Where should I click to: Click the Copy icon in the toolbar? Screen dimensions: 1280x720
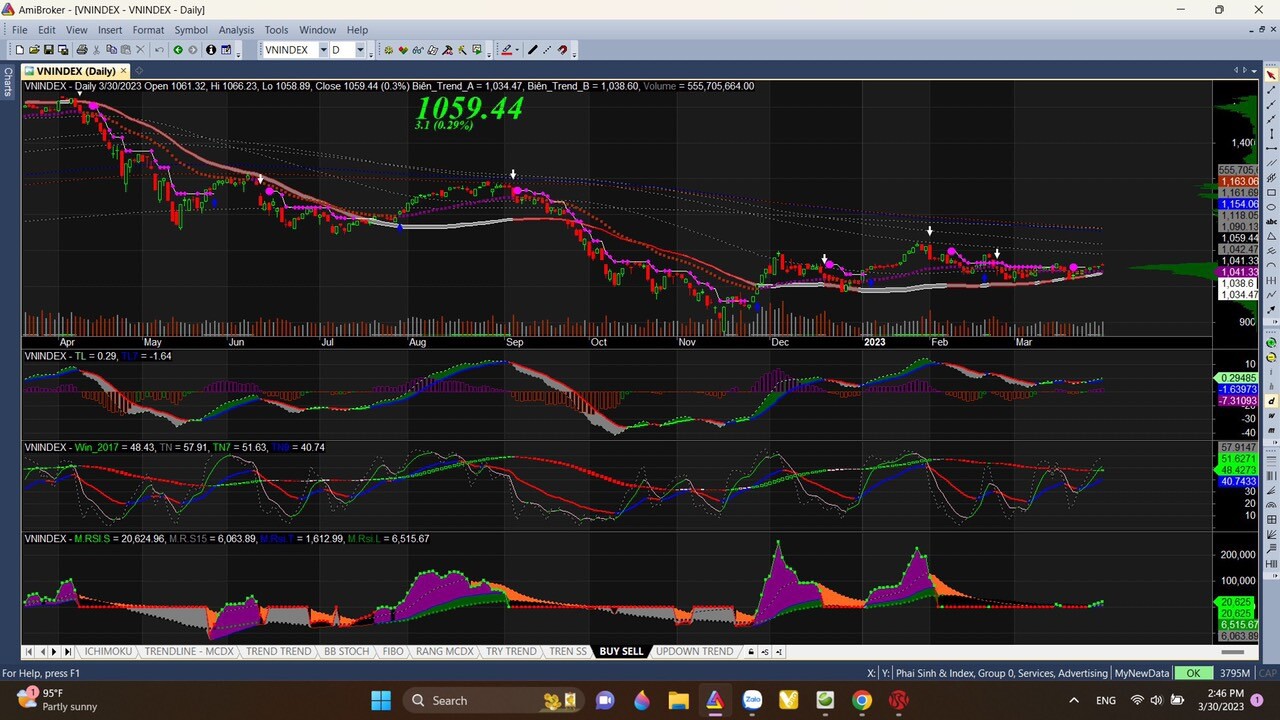(x=111, y=50)
